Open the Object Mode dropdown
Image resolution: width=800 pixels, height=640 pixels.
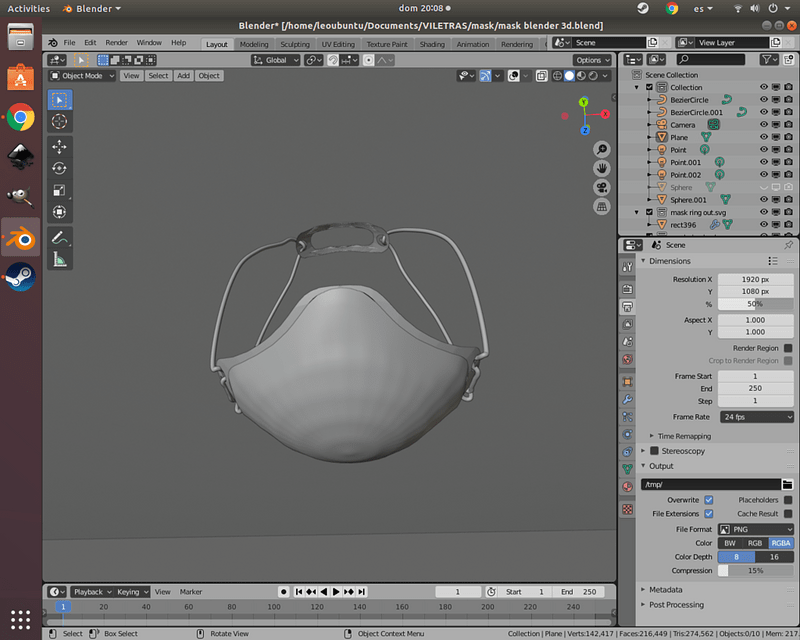coord(82,76)
